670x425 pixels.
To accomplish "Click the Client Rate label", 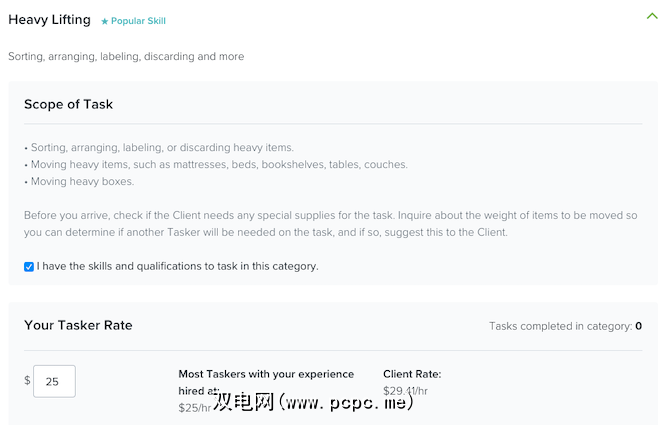I will pos(412,374).
